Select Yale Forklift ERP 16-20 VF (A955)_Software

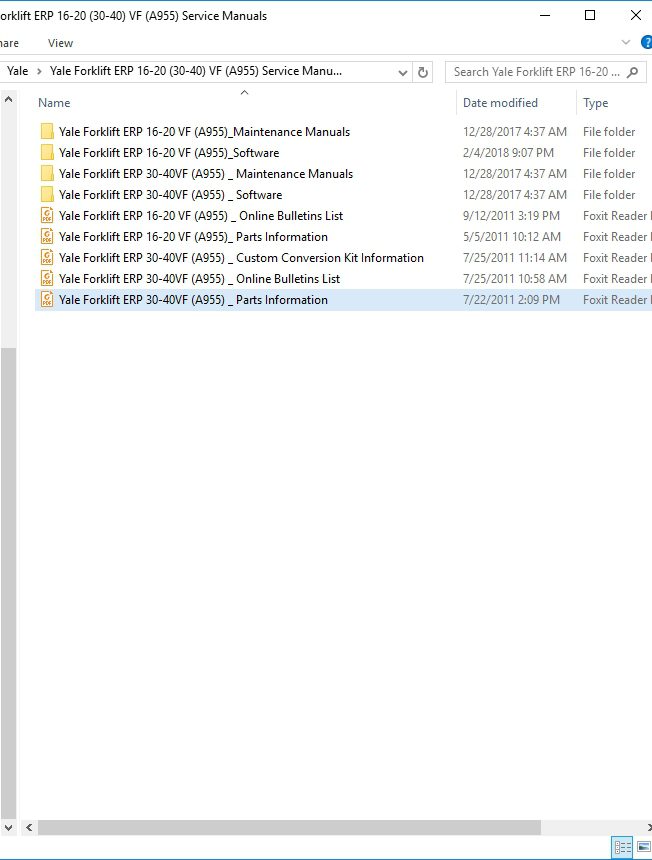click(169, 152)
